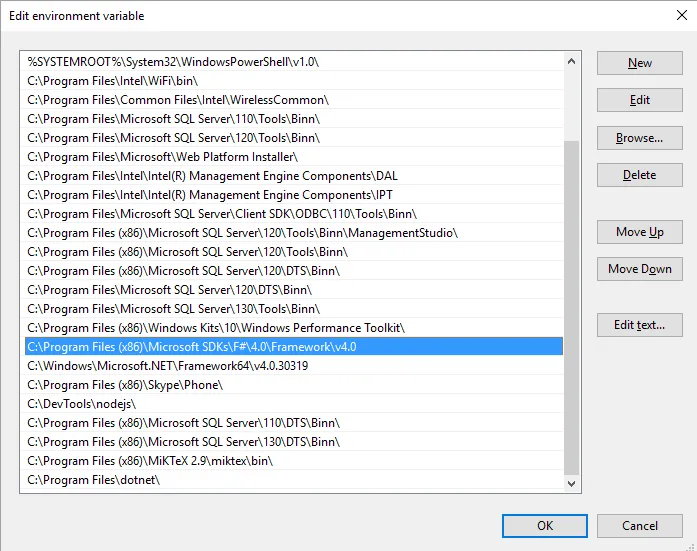Image resolution: width=697 pixels, height=551 pixels.
Task: Select Windows Performance Toolkit\ entry
Action: point(294,328)
